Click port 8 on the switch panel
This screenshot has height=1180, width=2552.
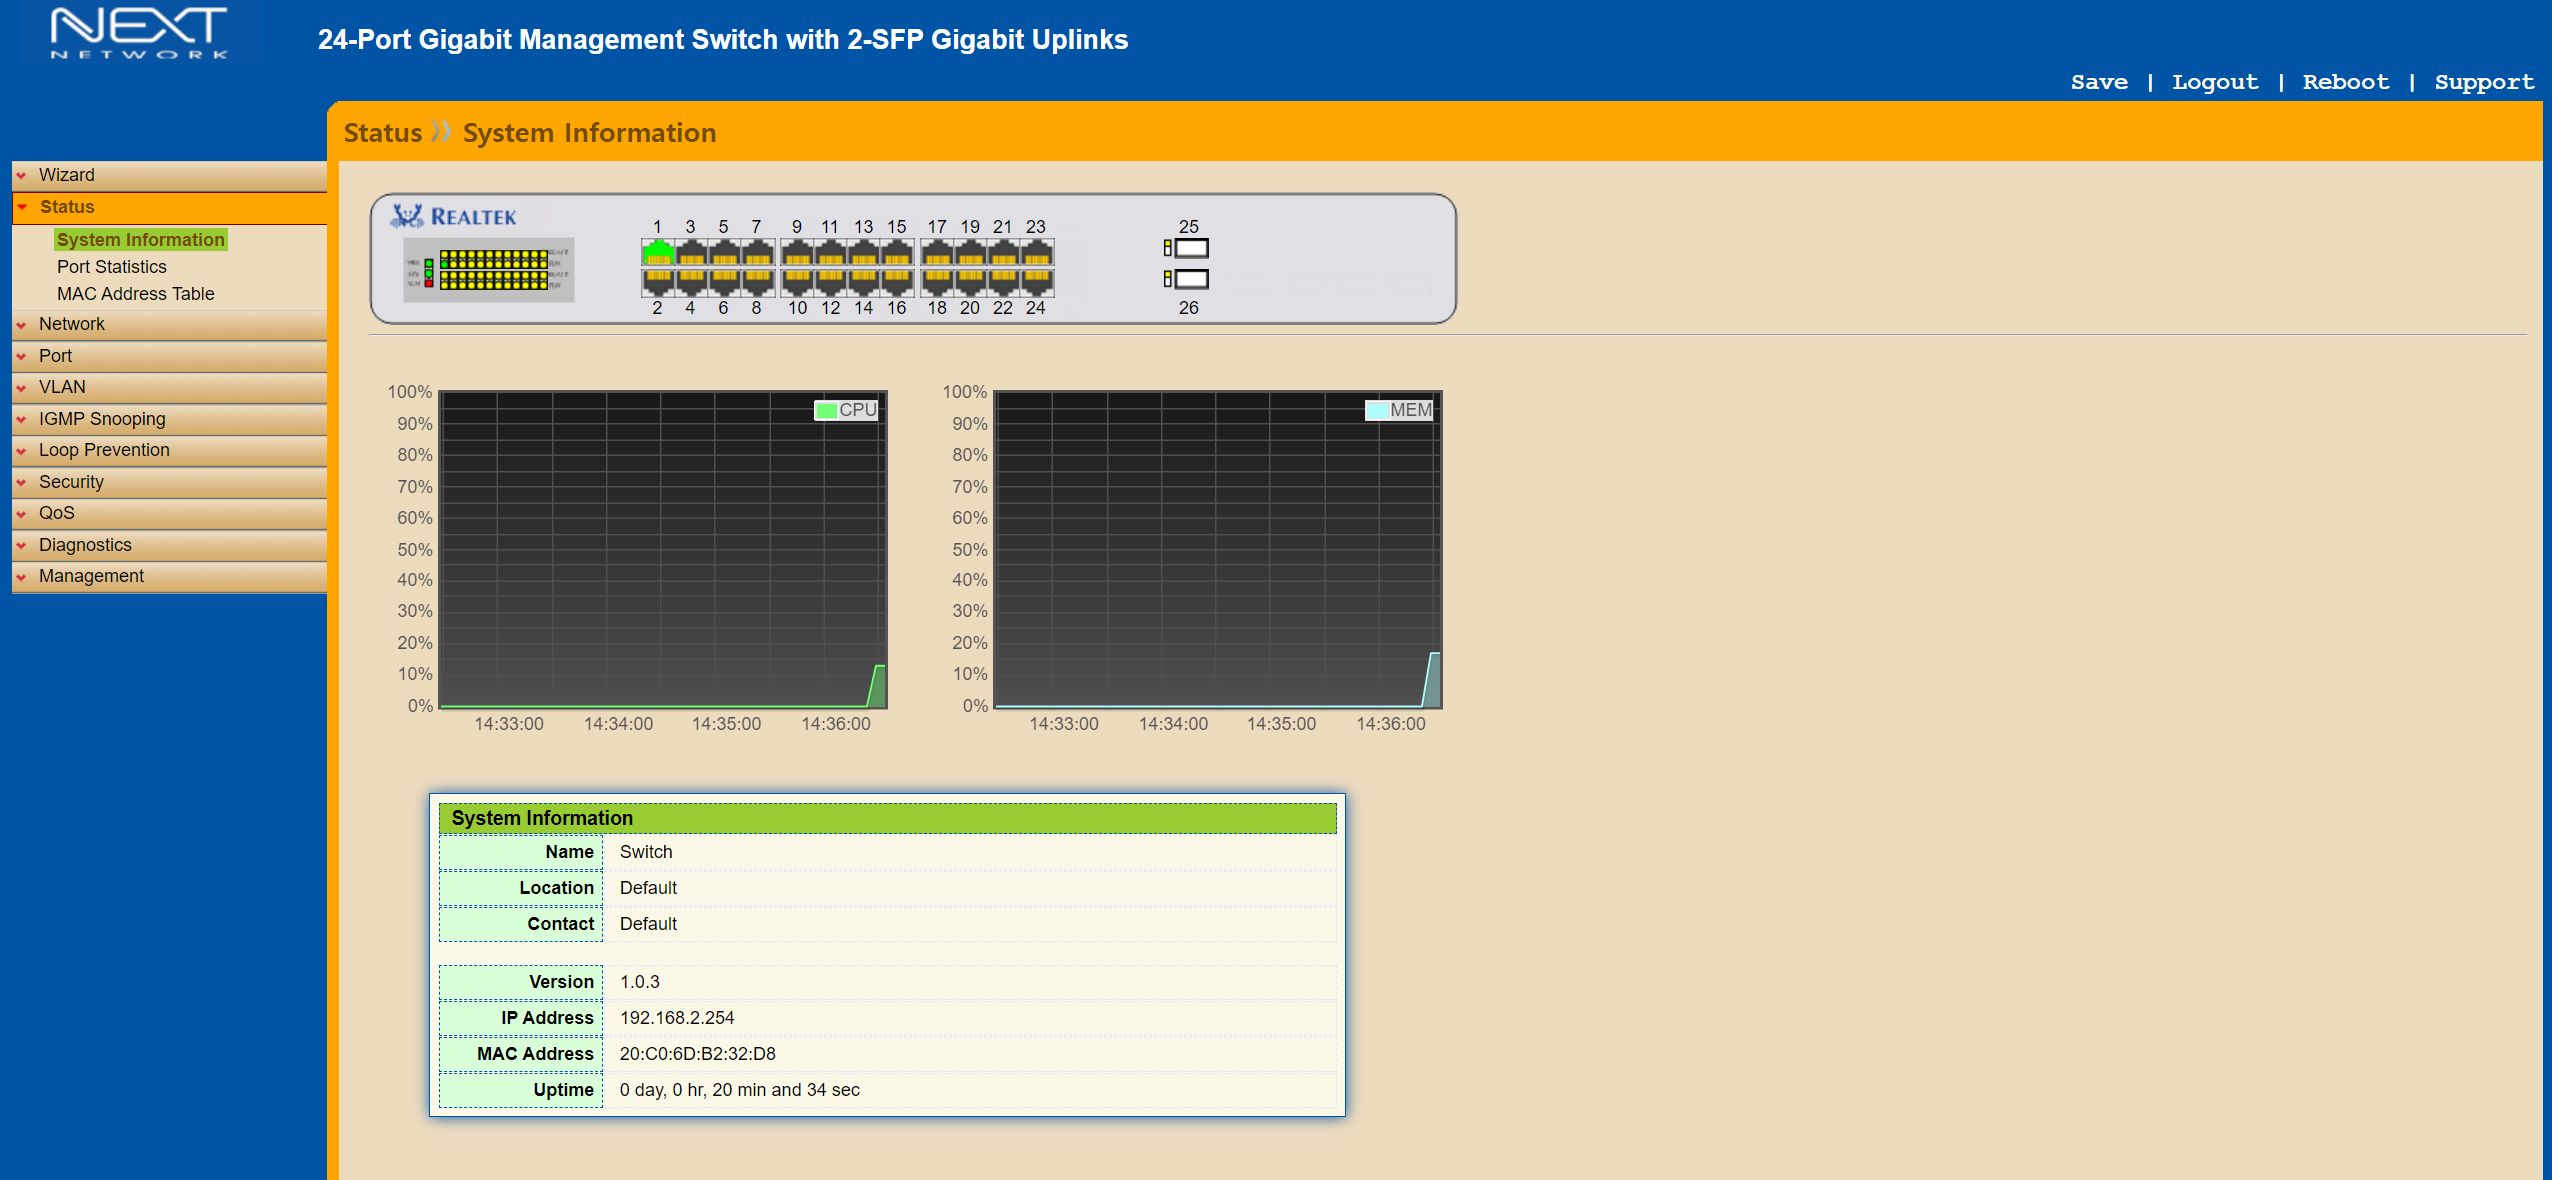(757, 281)
